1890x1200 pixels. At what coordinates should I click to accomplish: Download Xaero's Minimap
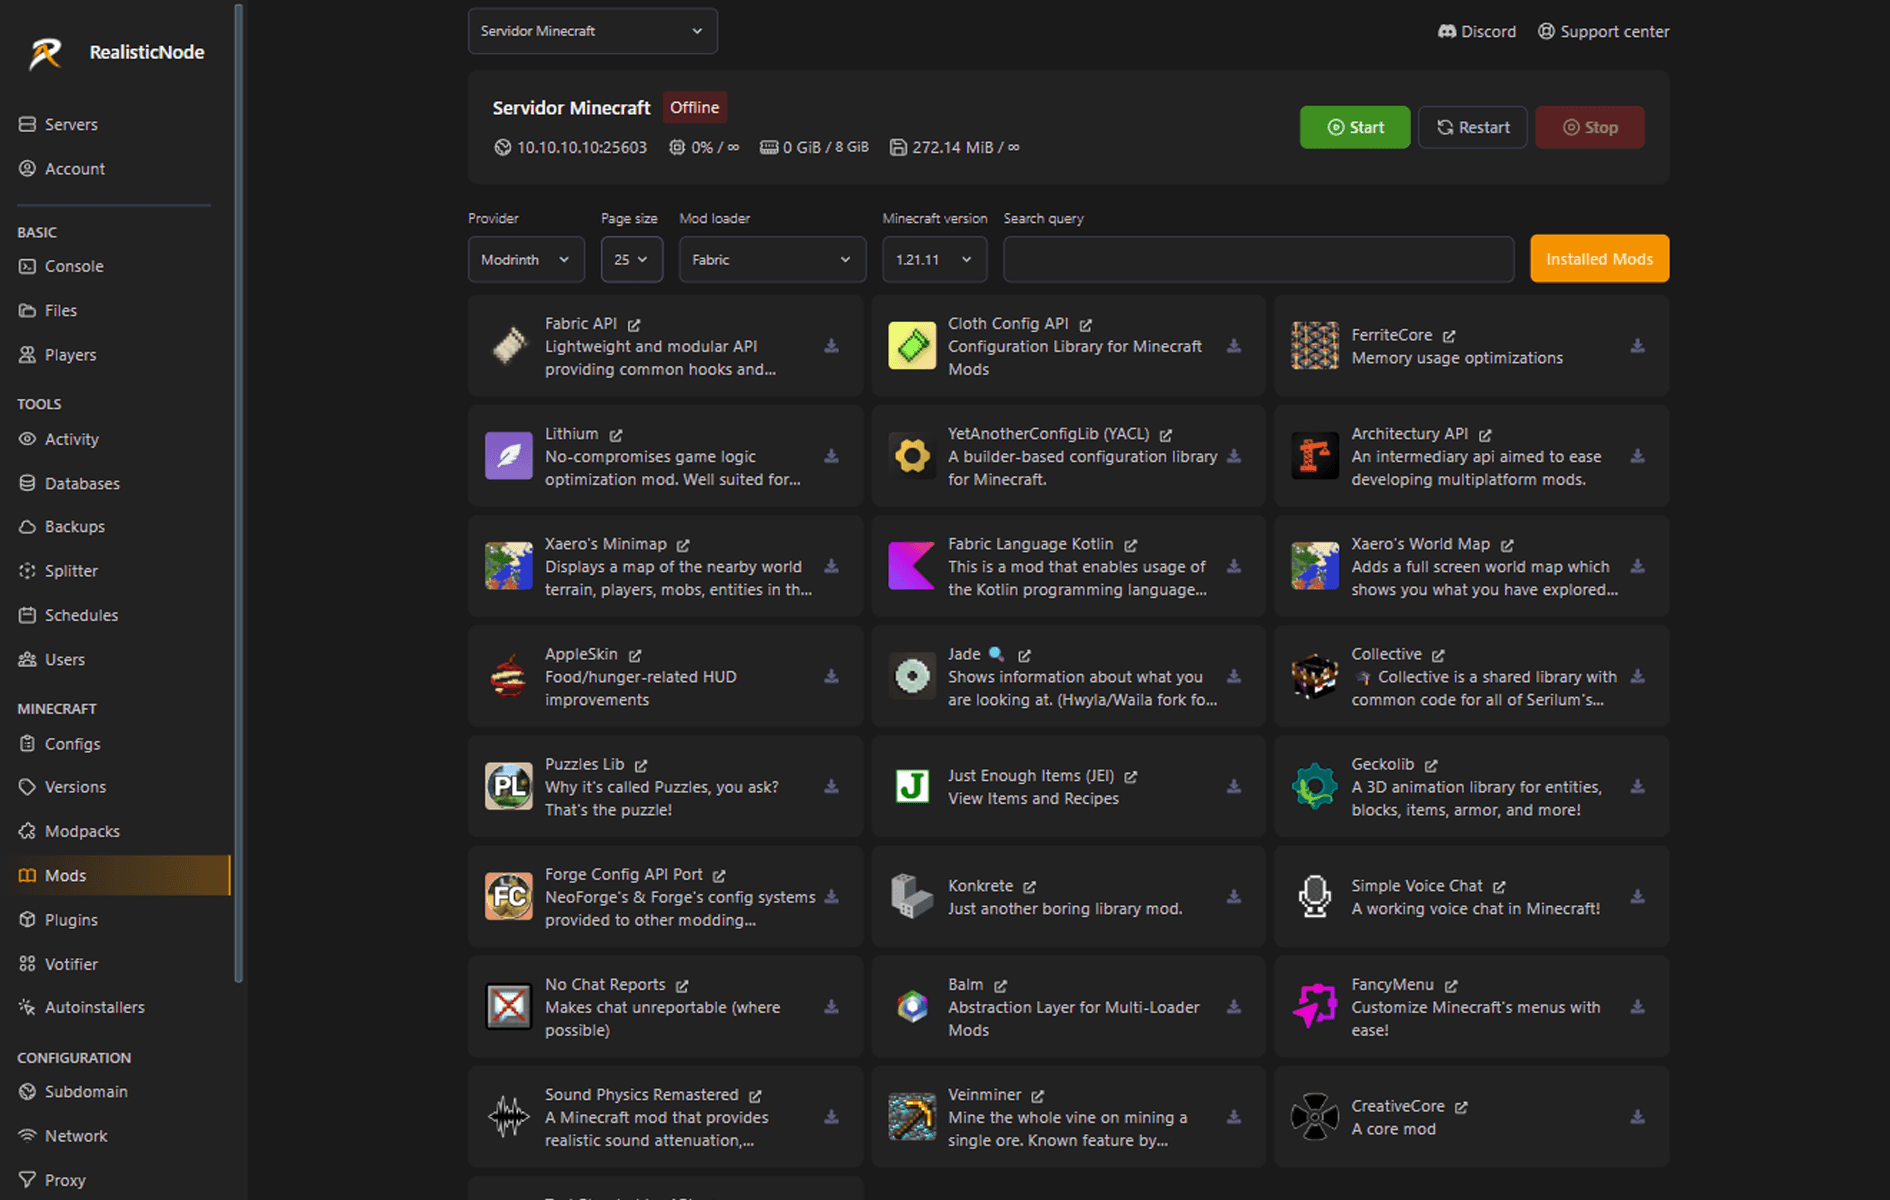click(x=831, y=566)
